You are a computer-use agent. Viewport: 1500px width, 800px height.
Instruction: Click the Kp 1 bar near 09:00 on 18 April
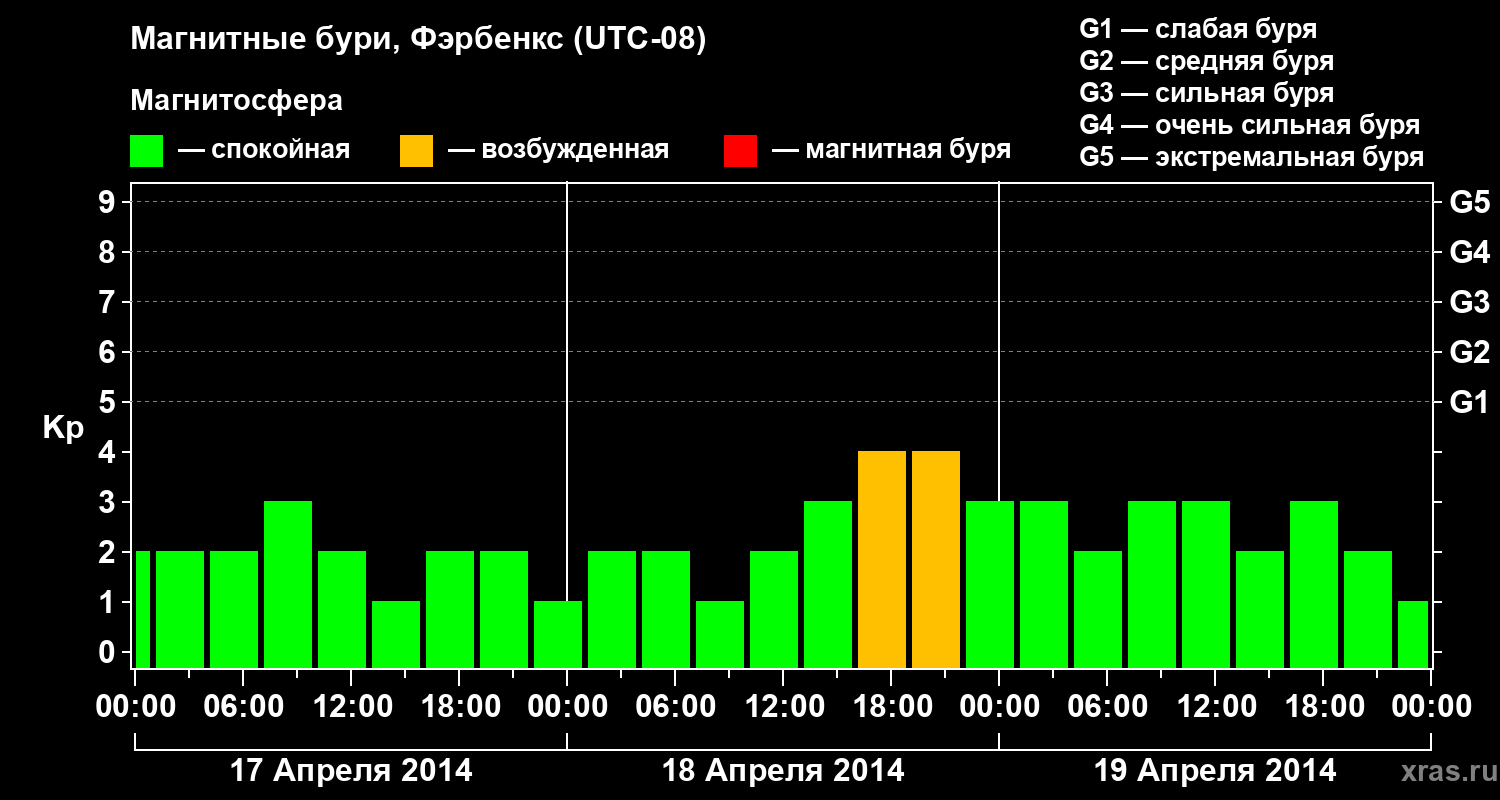(720, 634)
